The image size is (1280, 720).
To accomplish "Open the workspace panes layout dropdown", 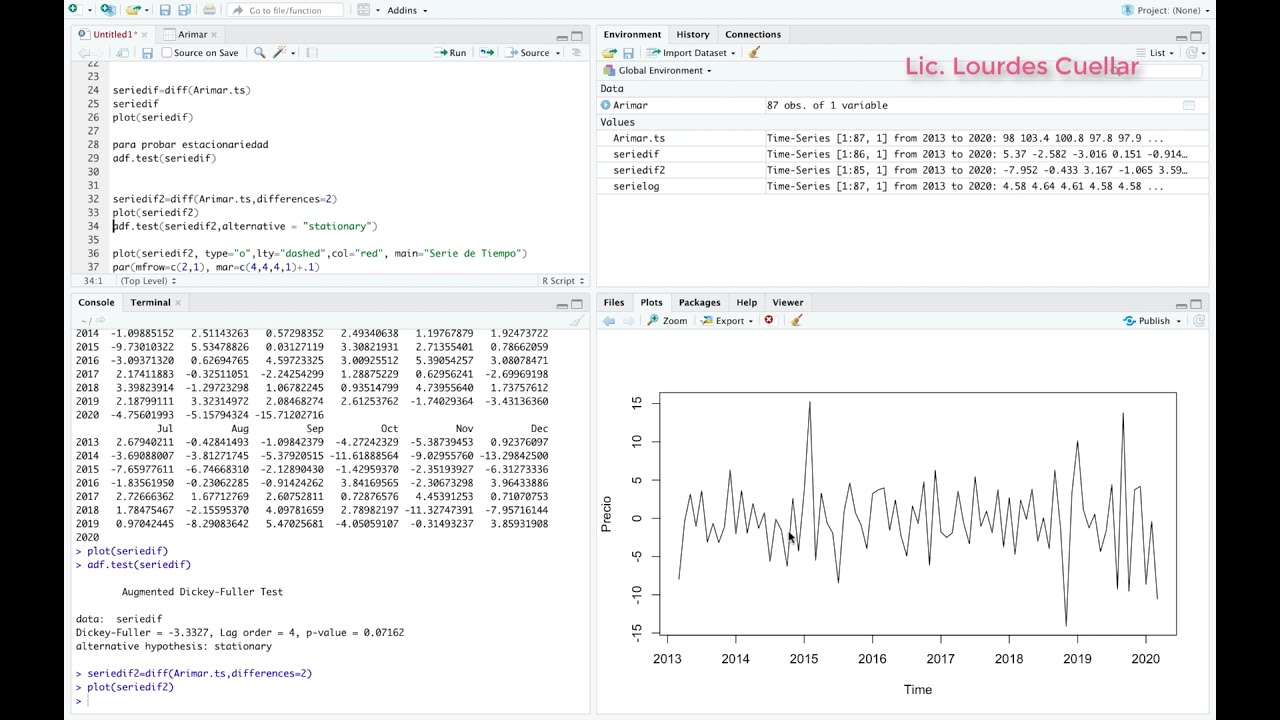I will click(x=367, y=10).
